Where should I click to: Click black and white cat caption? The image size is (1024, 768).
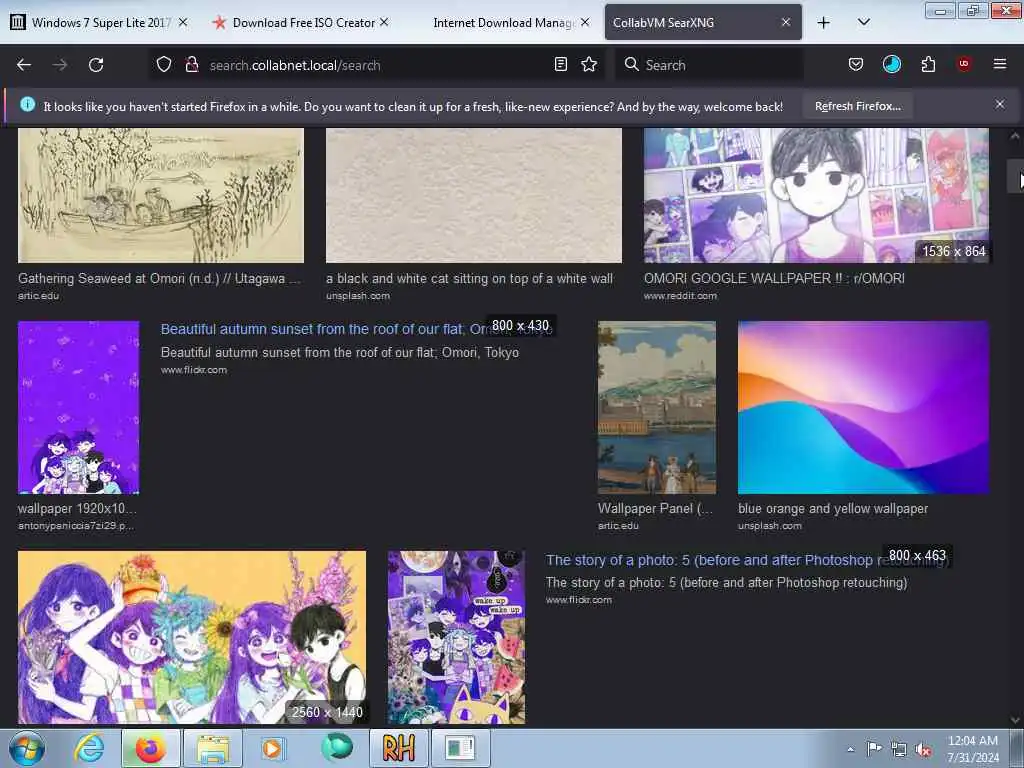469,278
